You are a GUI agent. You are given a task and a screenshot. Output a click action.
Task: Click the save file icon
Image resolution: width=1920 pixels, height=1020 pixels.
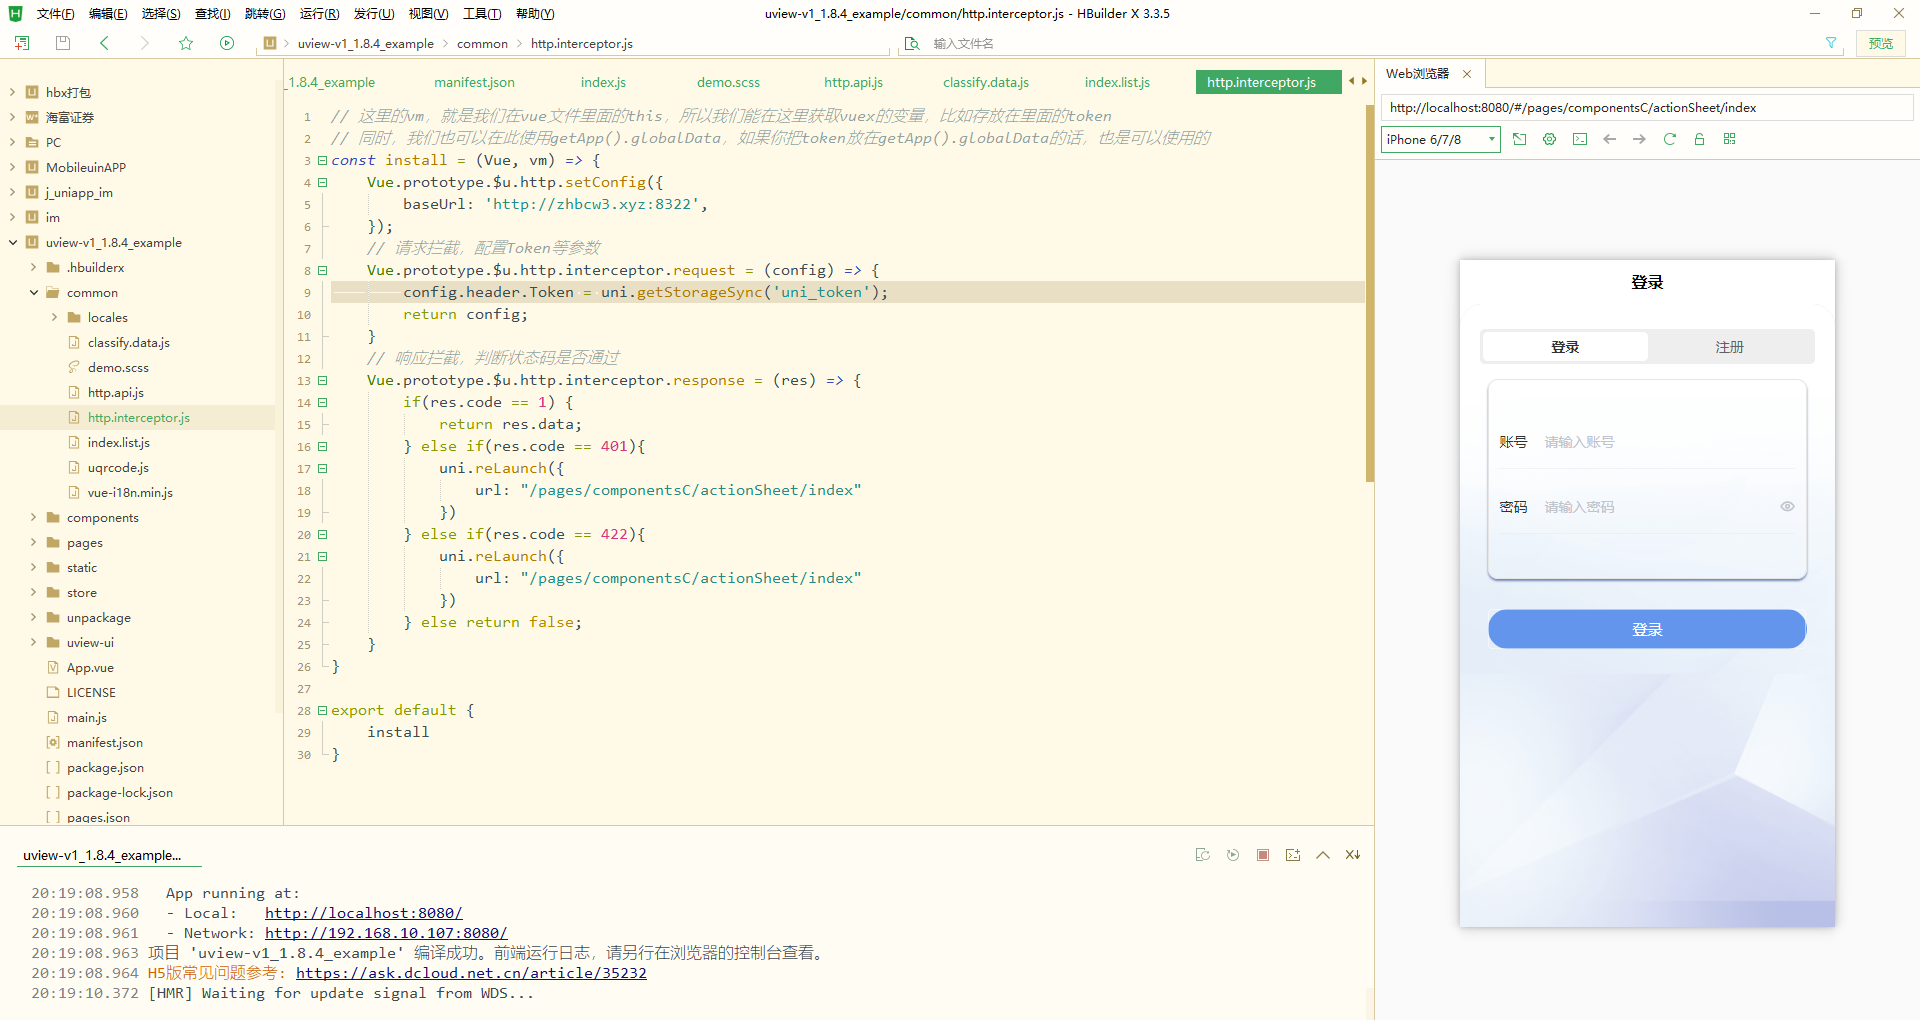tap(63, 43)
